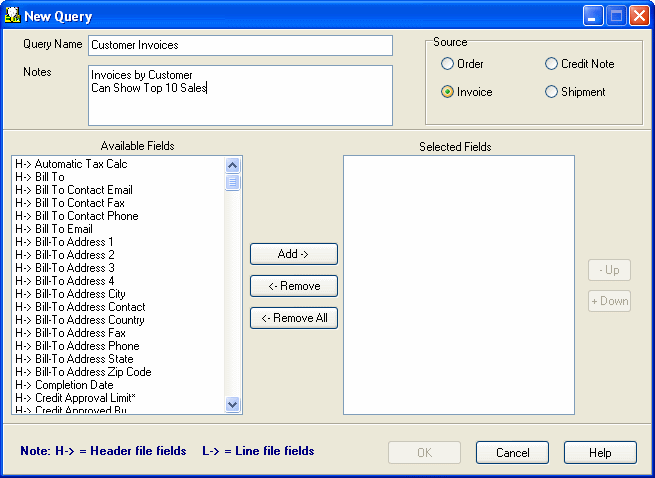Choose the Invoice source radio button
This screenshot has width=655, height=478.
tap(448, 92)
